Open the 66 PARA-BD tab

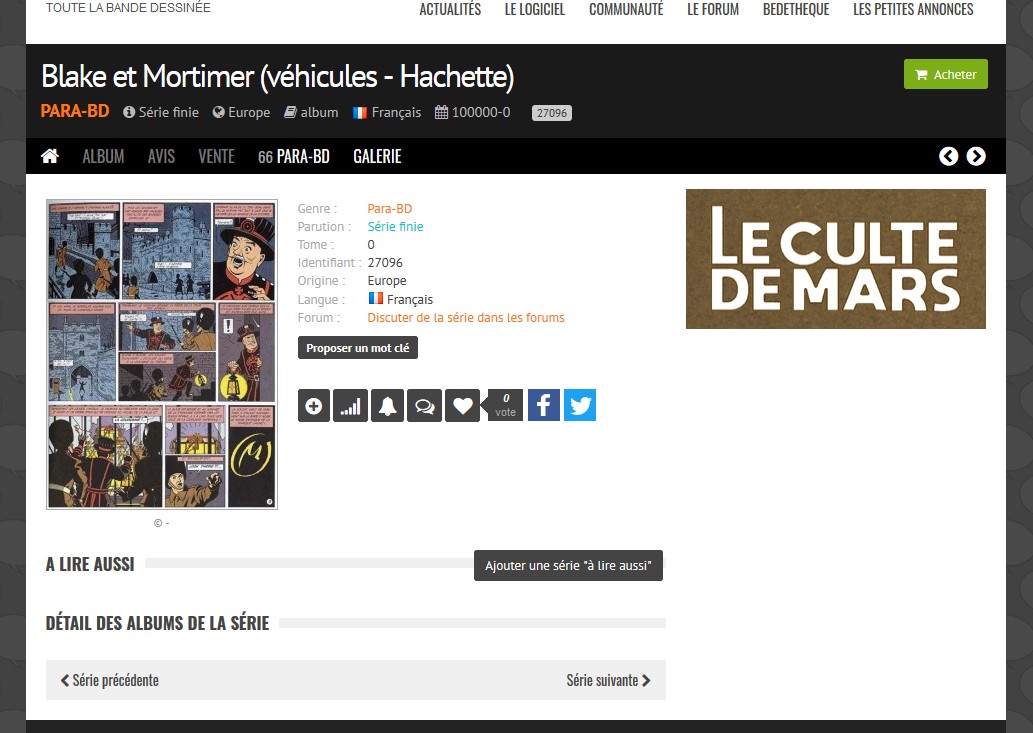293,156
